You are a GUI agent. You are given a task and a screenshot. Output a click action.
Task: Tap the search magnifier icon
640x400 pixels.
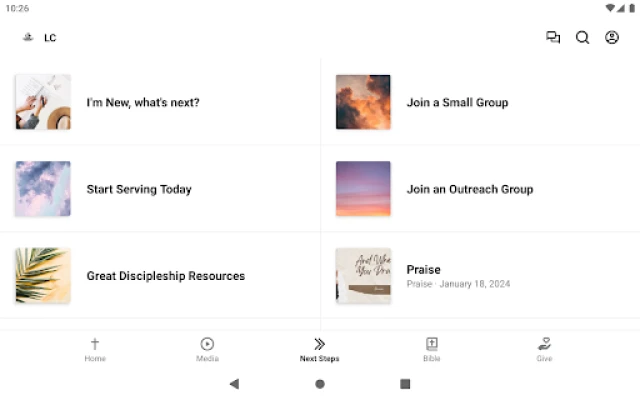point(582,38)
